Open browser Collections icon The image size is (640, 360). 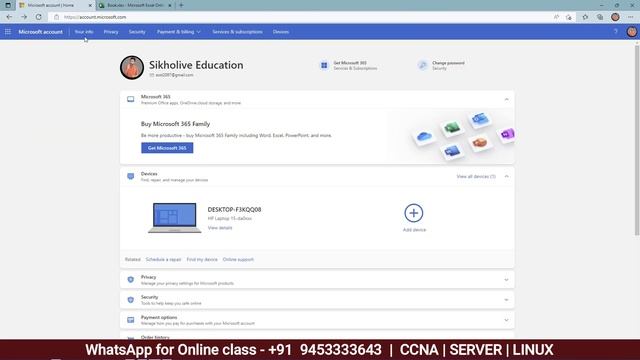[x=600, y=17]
